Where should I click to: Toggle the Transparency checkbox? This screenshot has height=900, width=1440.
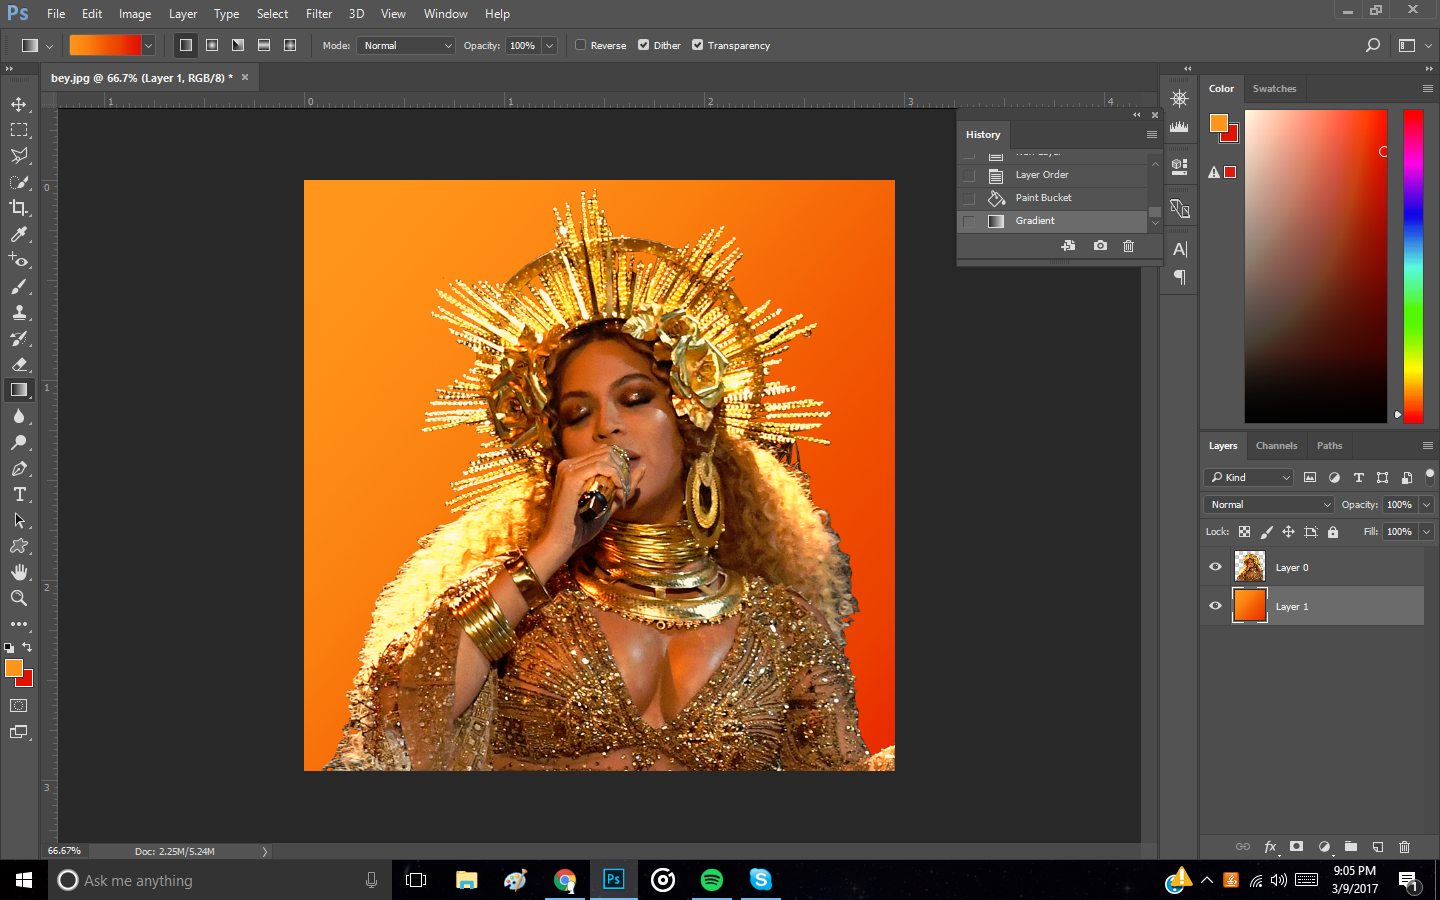tap(697, 45)
